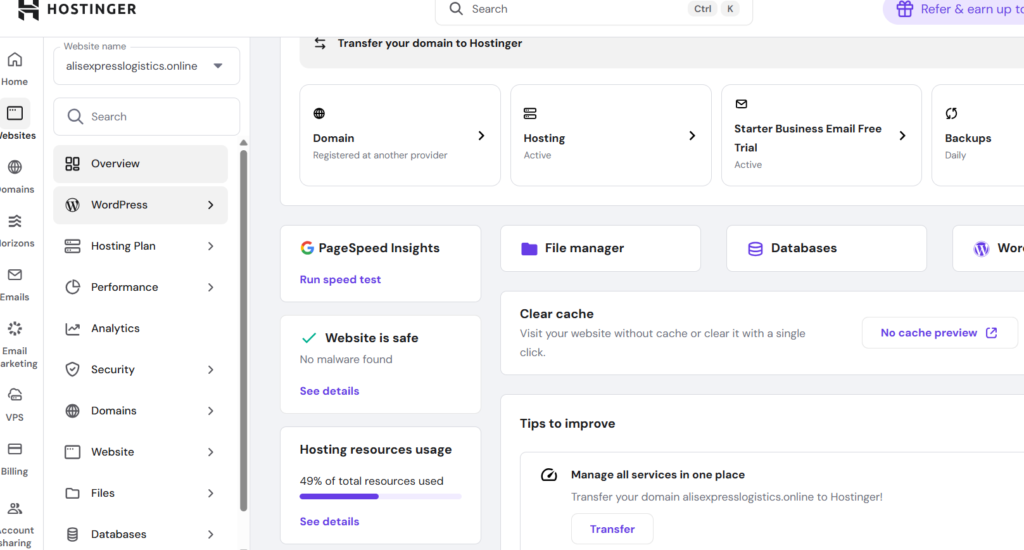Select Hosting Plan menu item
The height and width of the screenshot is (550, 1024).
point(140,246)
